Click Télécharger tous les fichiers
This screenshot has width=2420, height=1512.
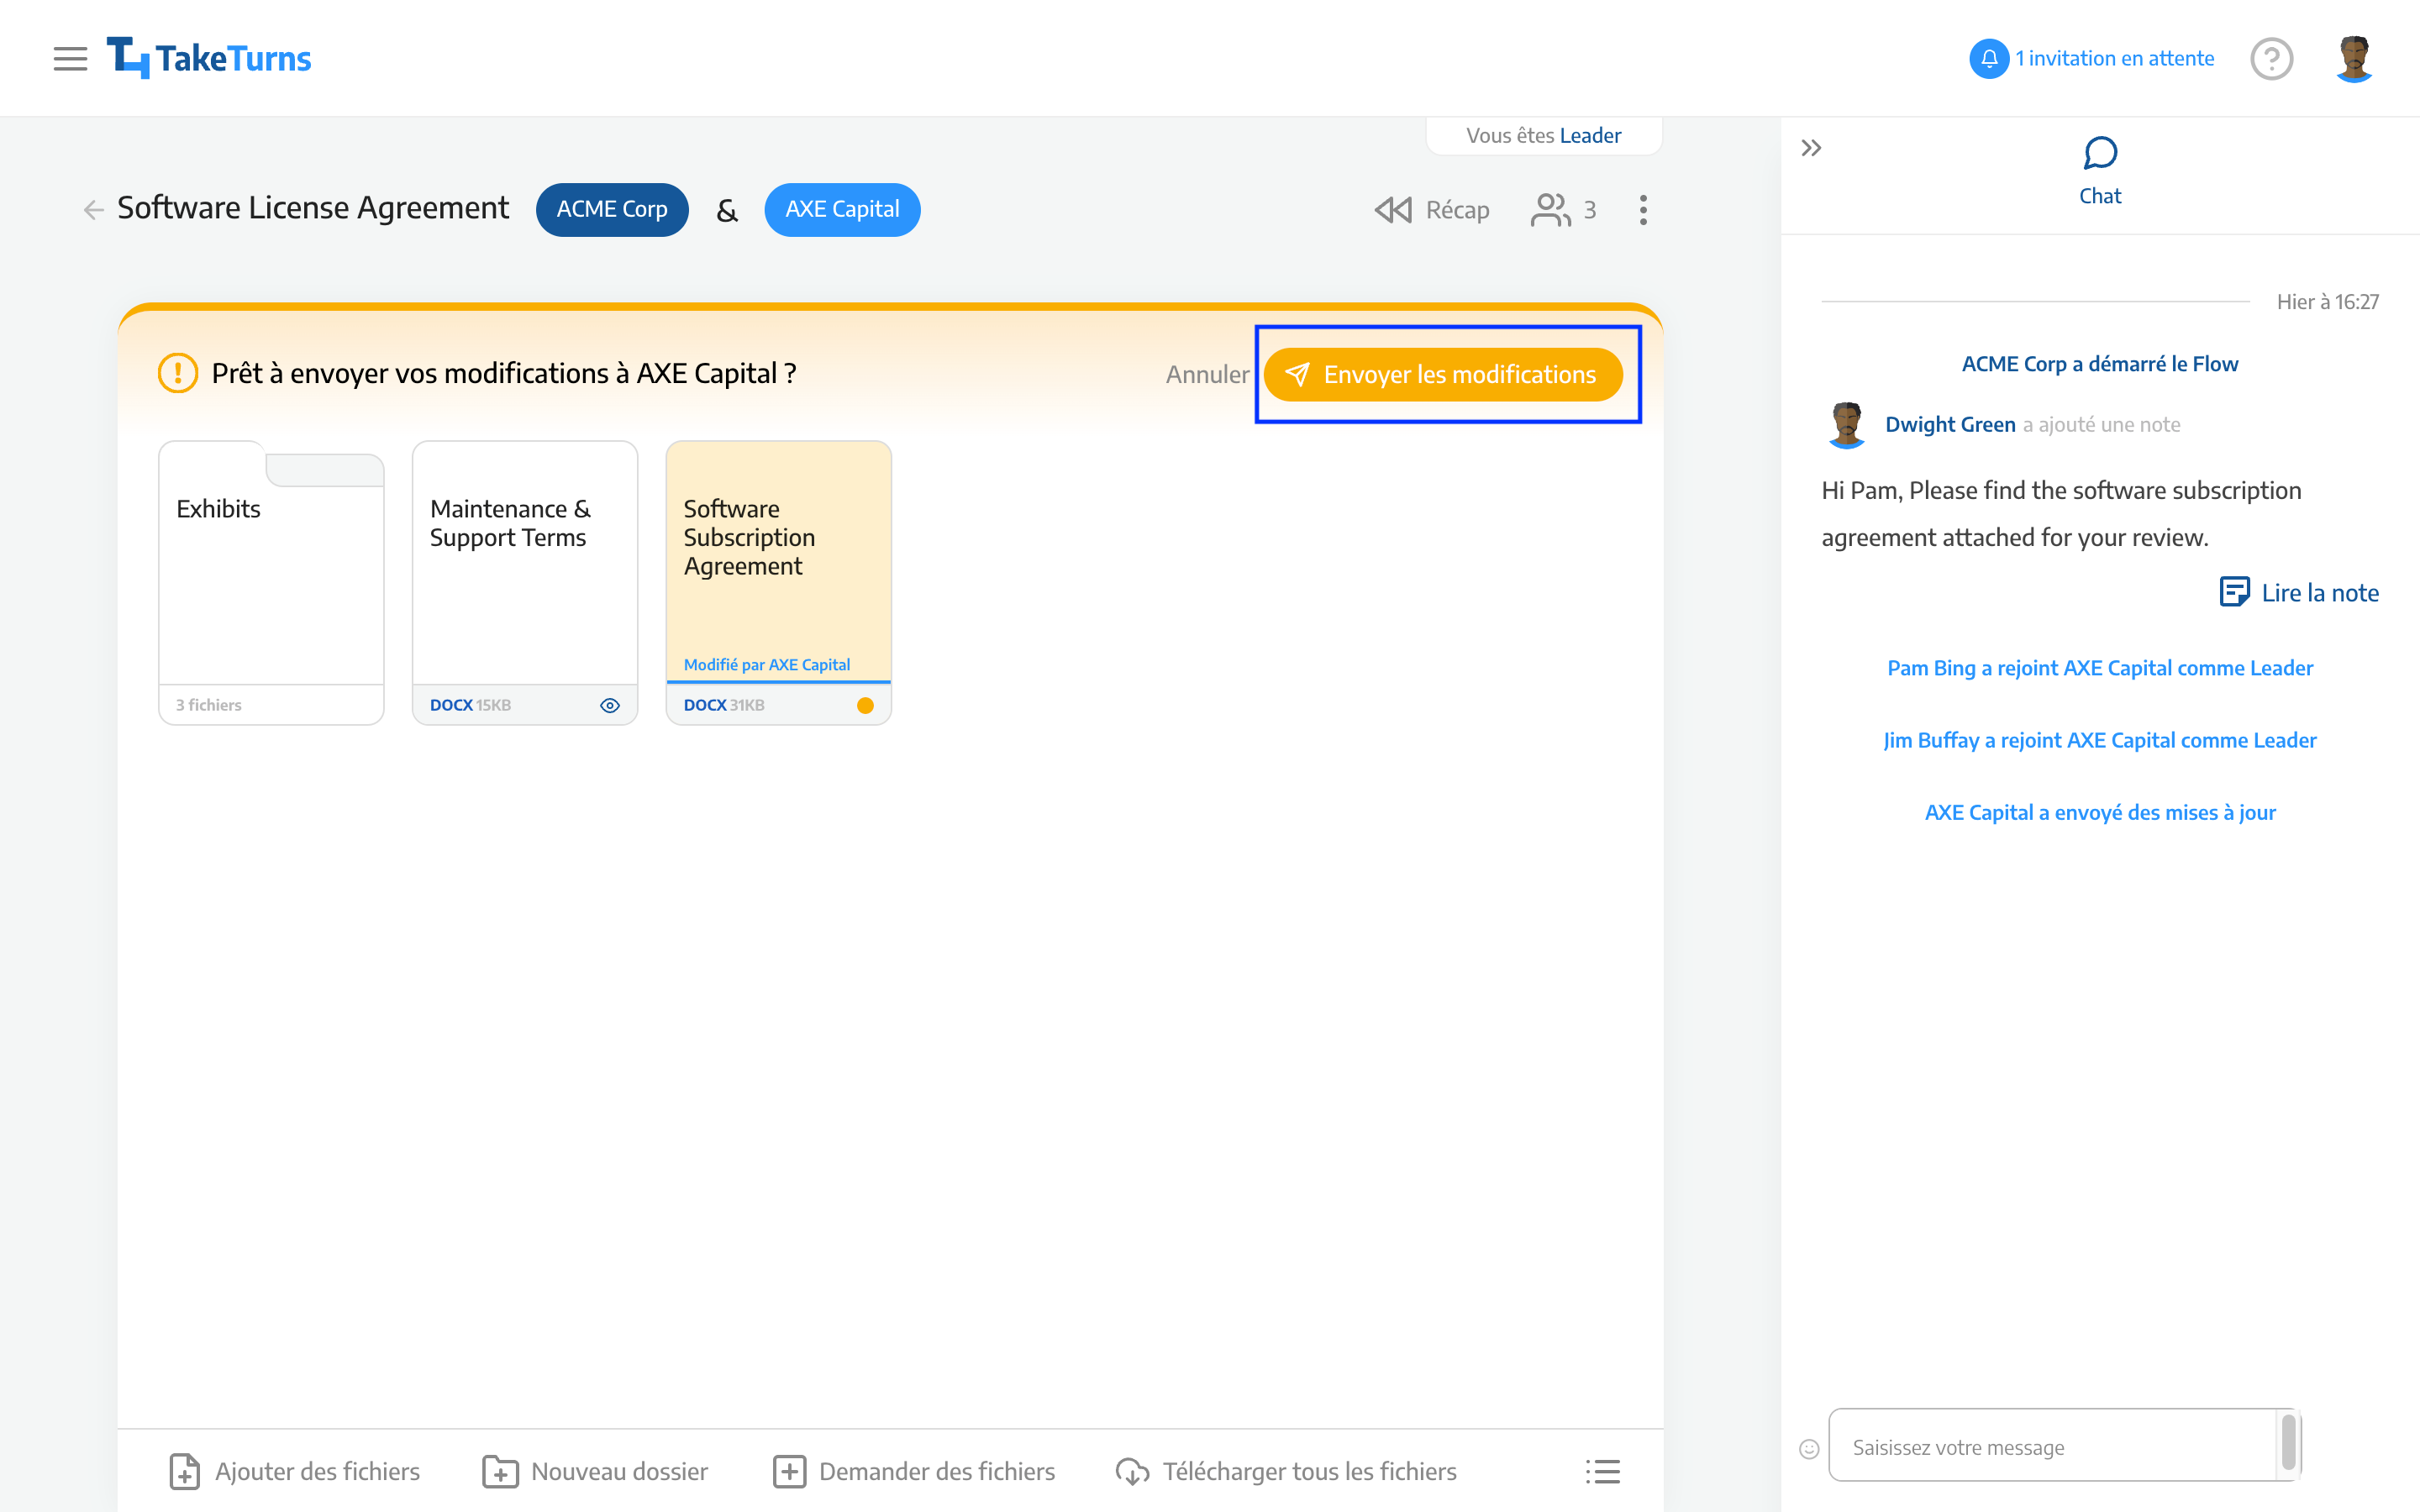point(1286,1471)
